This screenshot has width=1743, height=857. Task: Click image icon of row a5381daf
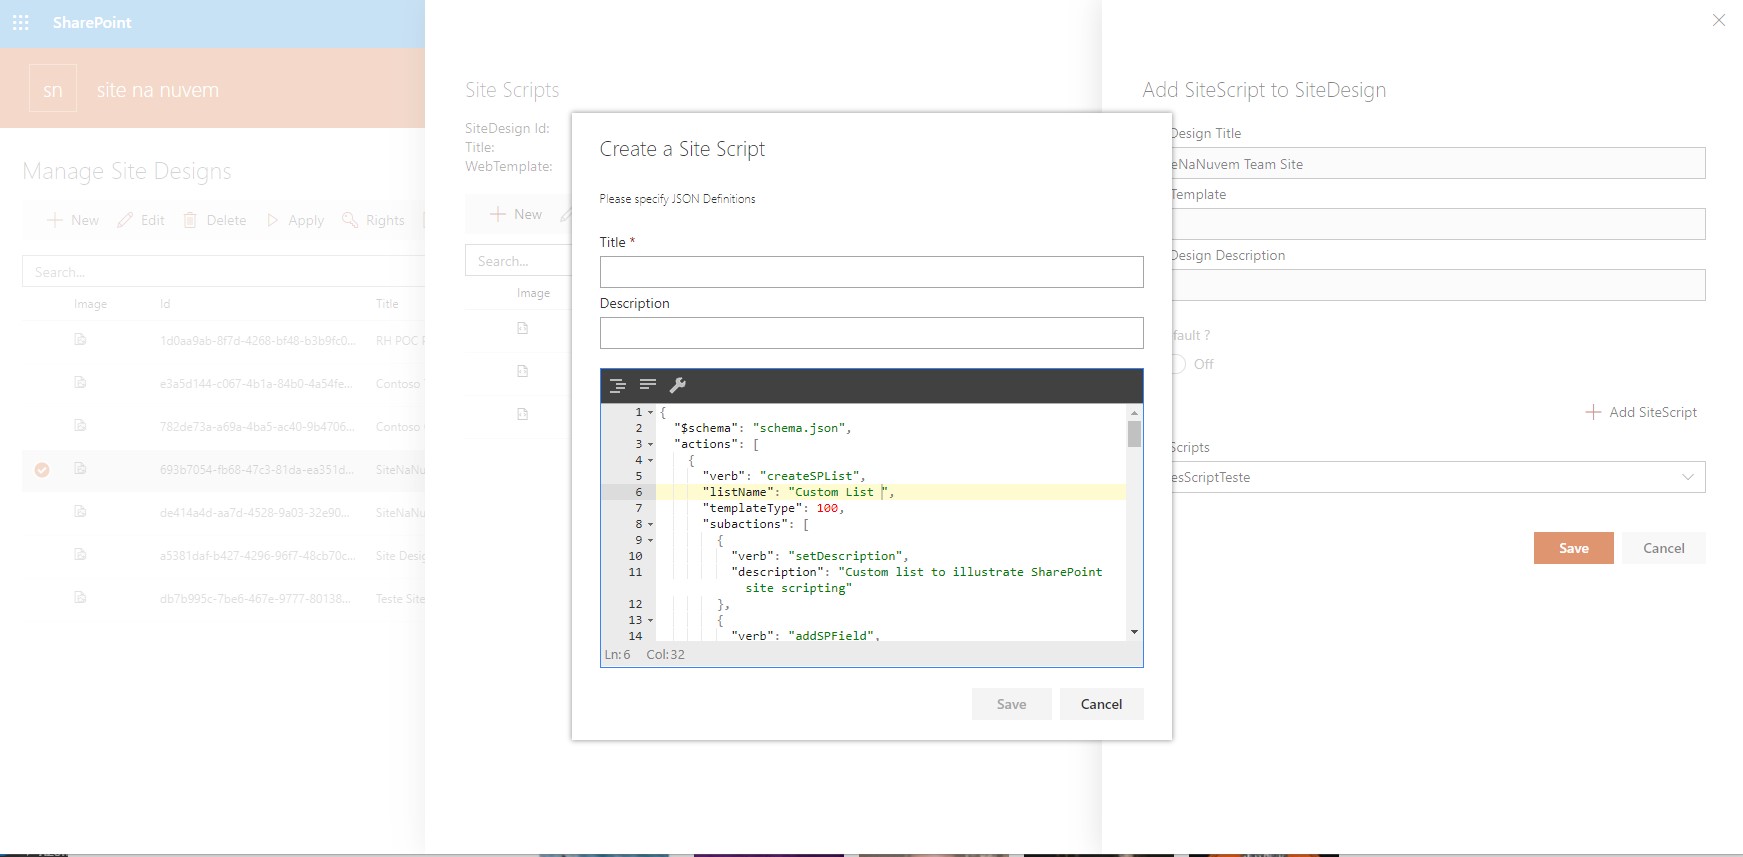[x=80, y=555]
